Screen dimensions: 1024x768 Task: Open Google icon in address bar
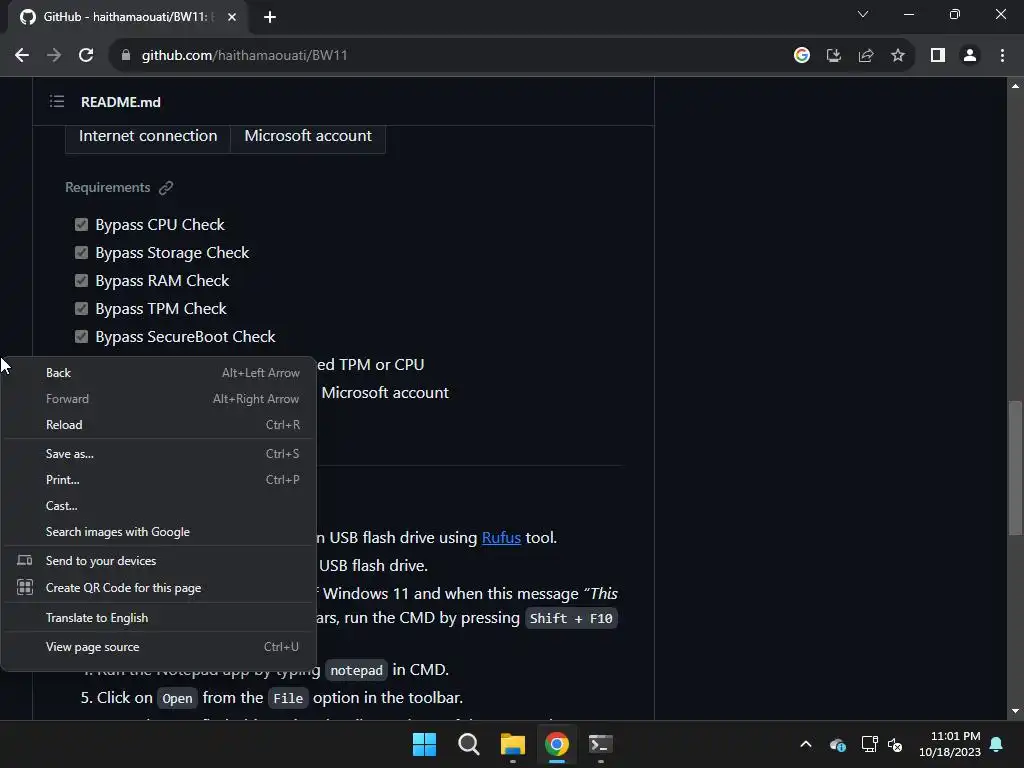801,56
